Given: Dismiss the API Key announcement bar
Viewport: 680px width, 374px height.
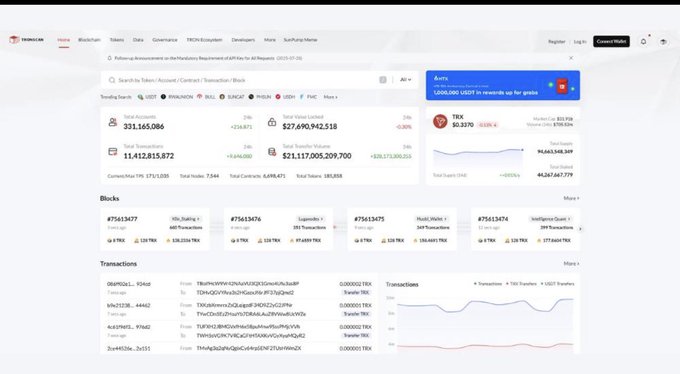Looking at the screenshot, I should [571, 58].
